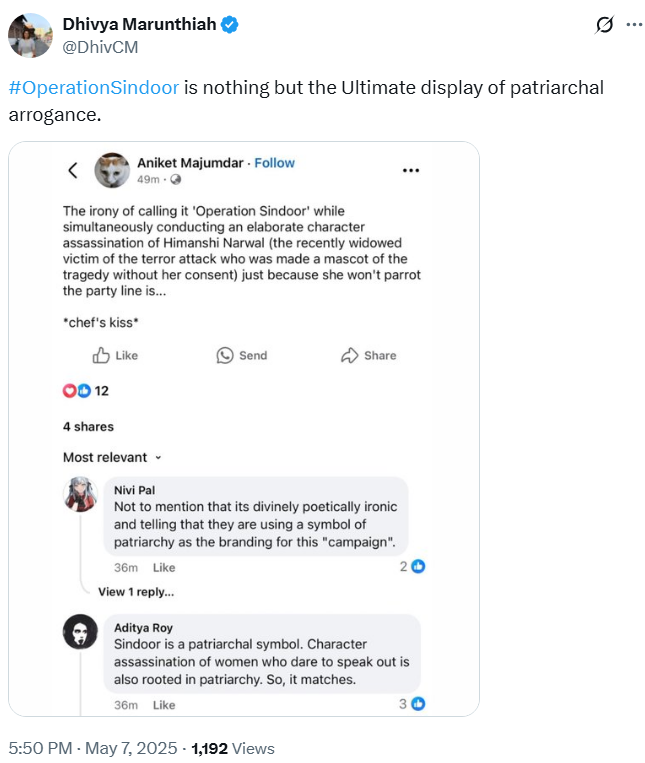The image size is (645, 763).
Task: Open the Facebook post's three-dot options
Action: coord(411,170)
